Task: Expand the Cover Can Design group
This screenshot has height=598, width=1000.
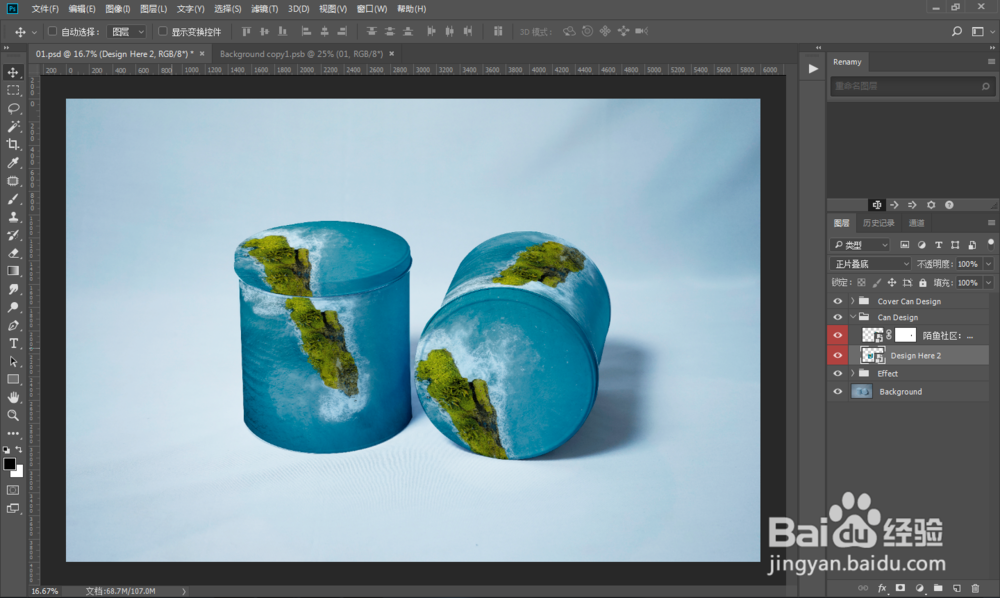Action: pyautogui.click(x=853, y=301)
